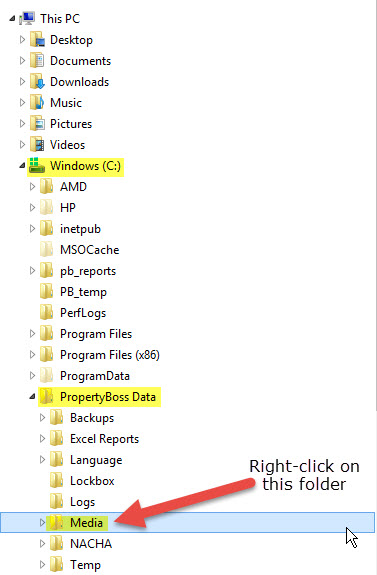Click the Desktop folder icon
The image size is (377, 575).
pyautogui.click(x=37, y=40)
